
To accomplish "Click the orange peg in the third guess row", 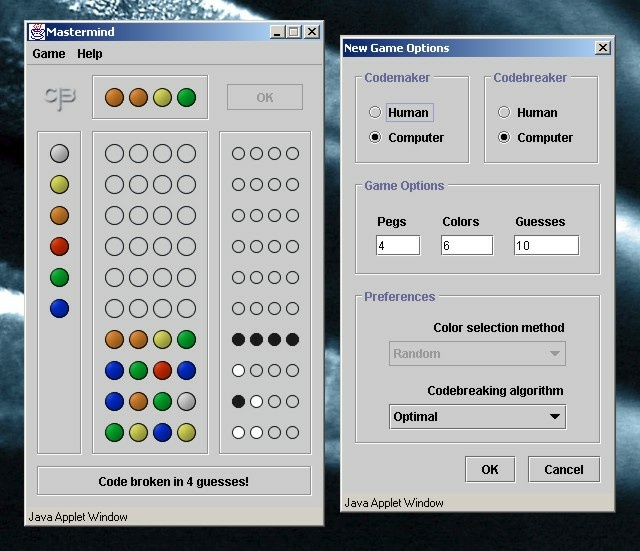I will [138, 402].
